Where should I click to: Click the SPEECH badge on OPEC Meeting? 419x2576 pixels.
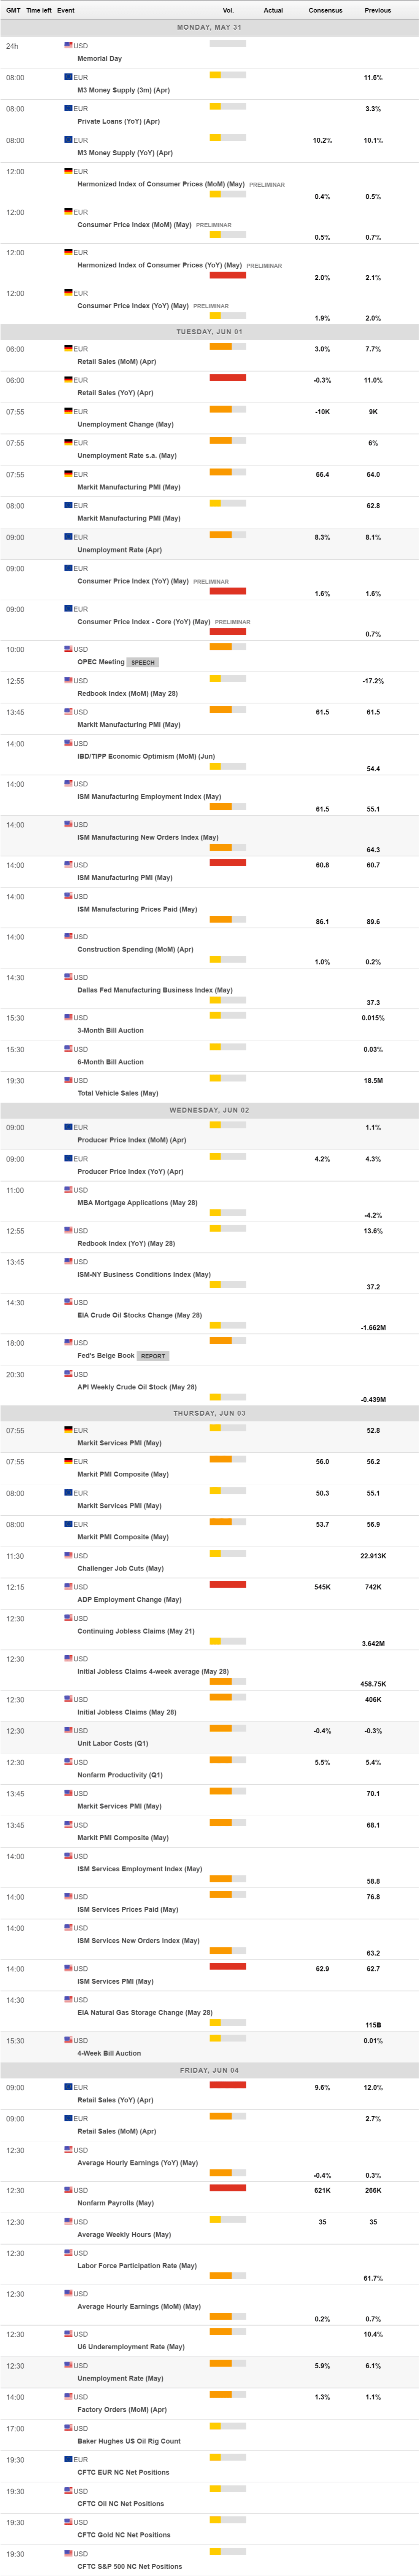(x=143, y=662)
